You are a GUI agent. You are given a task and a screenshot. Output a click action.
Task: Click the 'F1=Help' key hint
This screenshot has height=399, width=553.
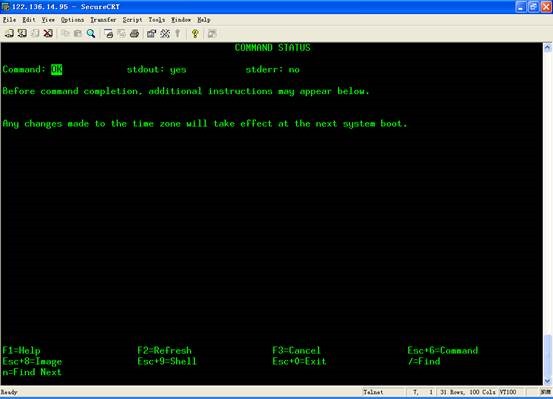21,350
